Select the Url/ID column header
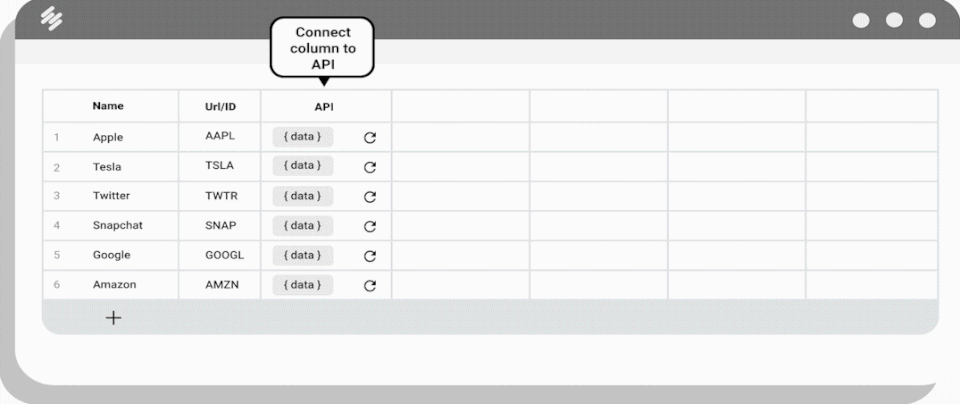 point(220,106)
